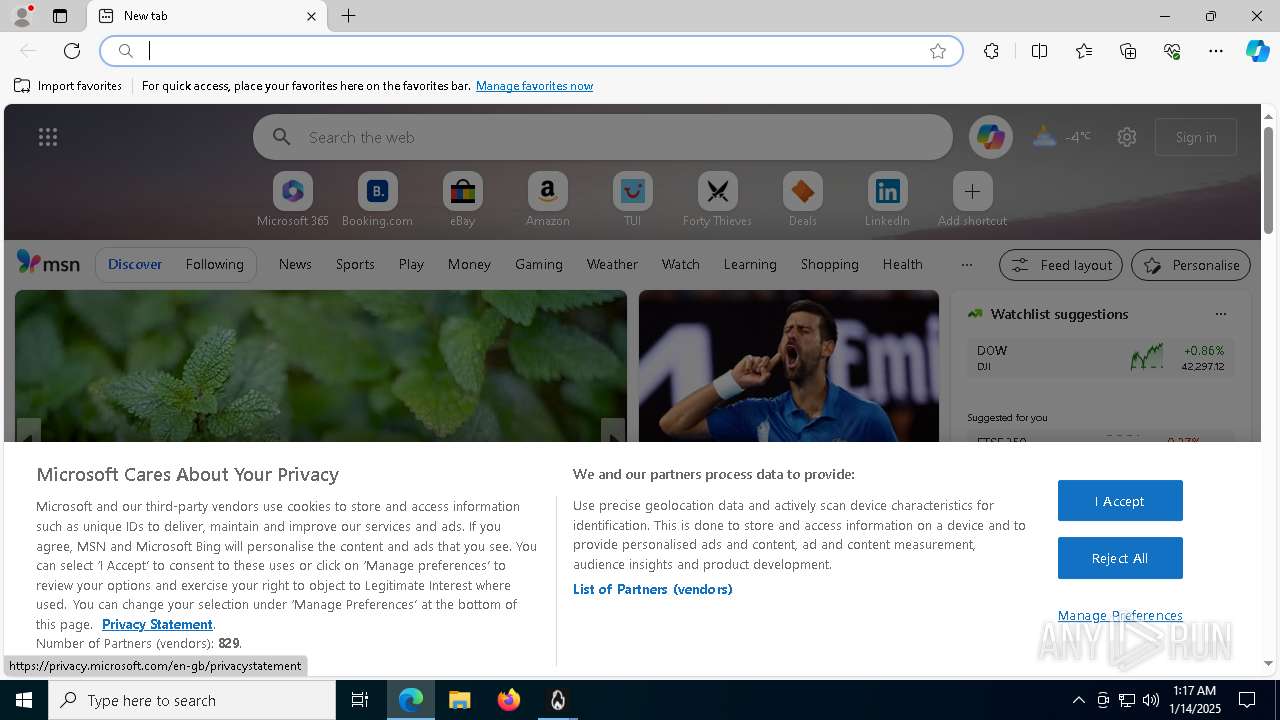Open Copilot icon beside search box
This screenshot has width=1280, height=720.
click(x=990, y=137)
